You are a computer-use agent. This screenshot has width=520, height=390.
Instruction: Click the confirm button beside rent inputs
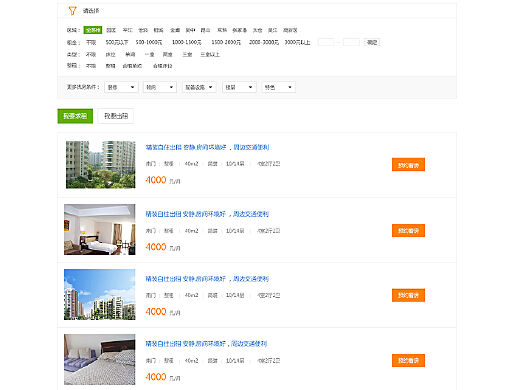click(x=372, y=42)
